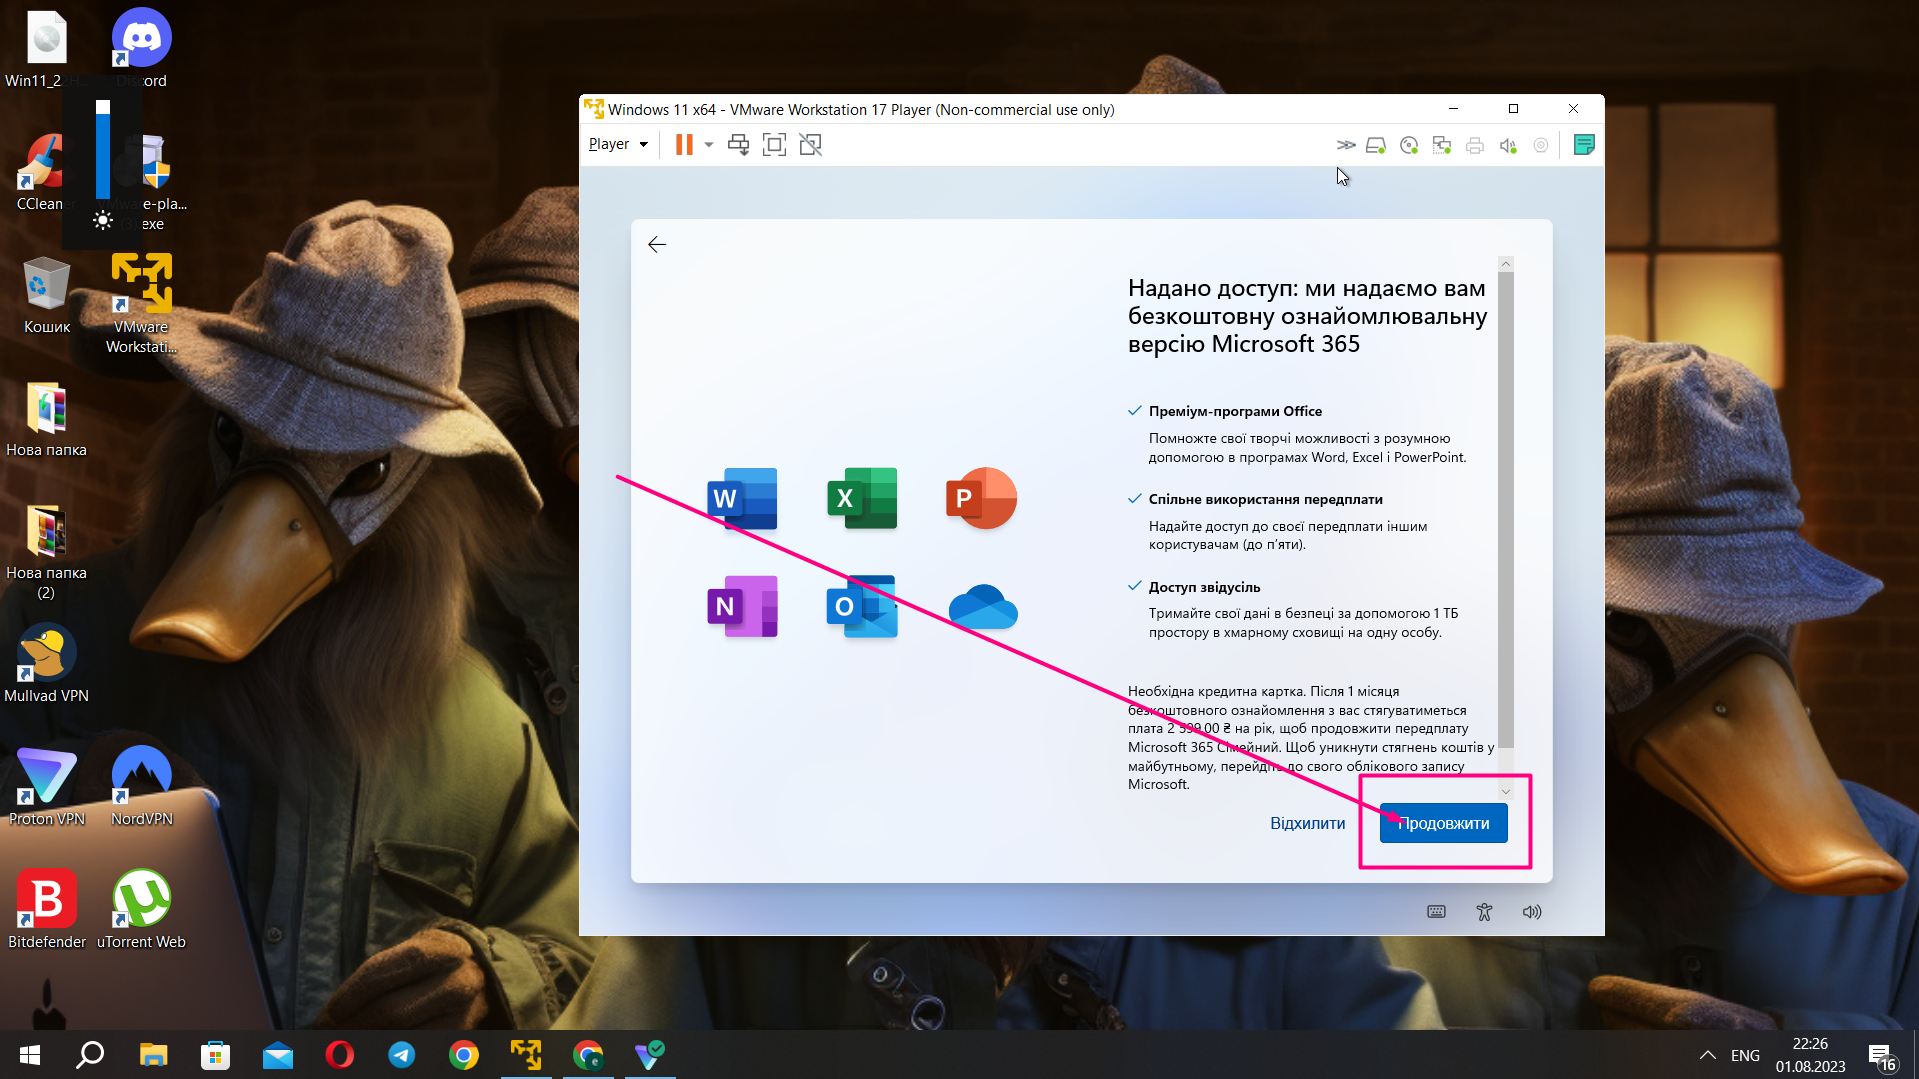Click the scroll-down arrow in setup page
Screen dimensions: 1919x1079
pos(1506,791)
